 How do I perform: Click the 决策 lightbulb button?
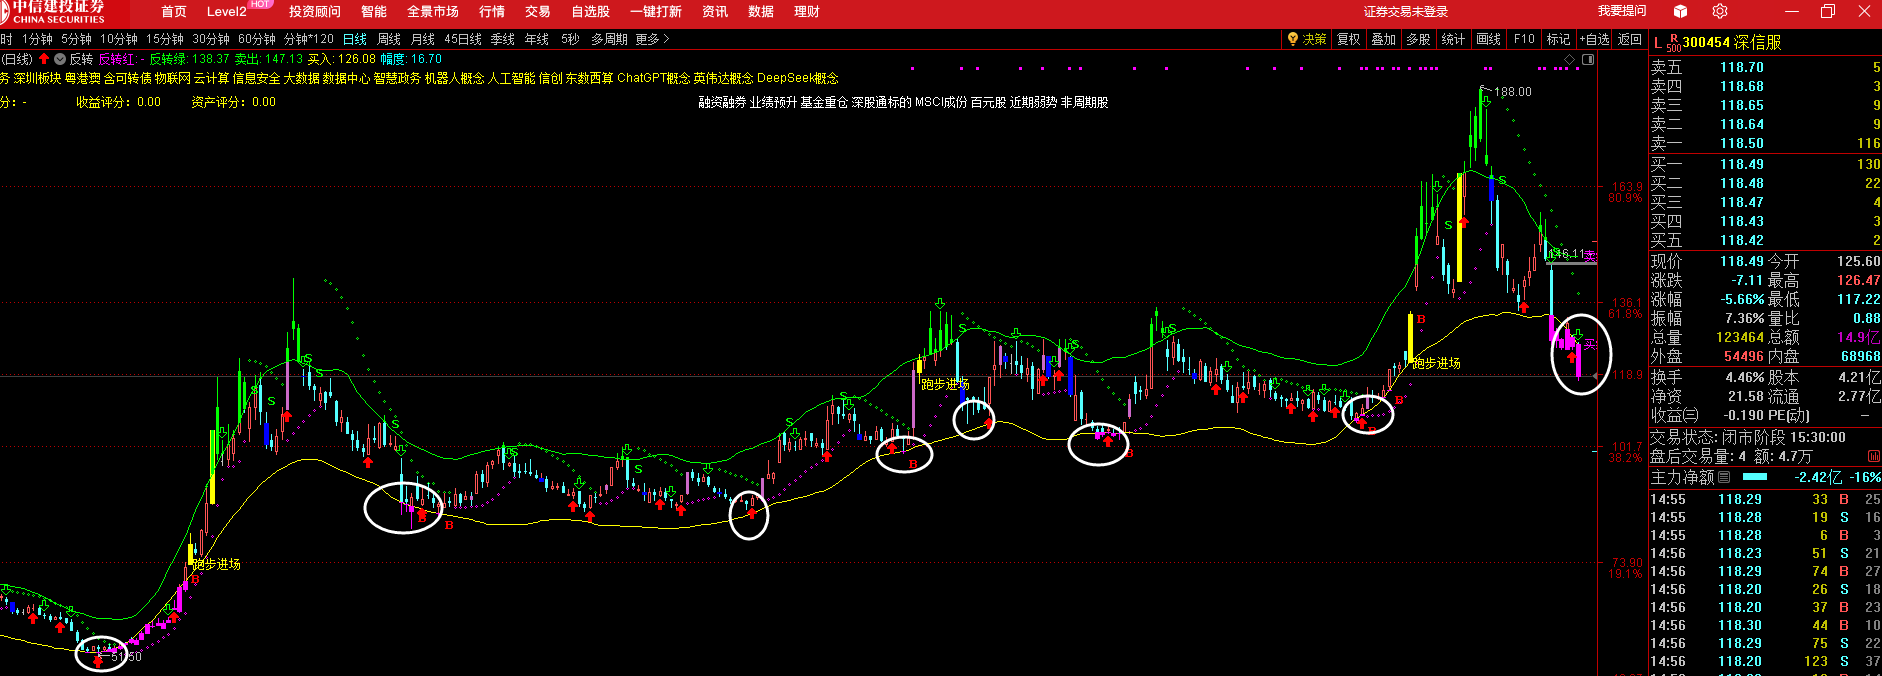point(1308,39)
